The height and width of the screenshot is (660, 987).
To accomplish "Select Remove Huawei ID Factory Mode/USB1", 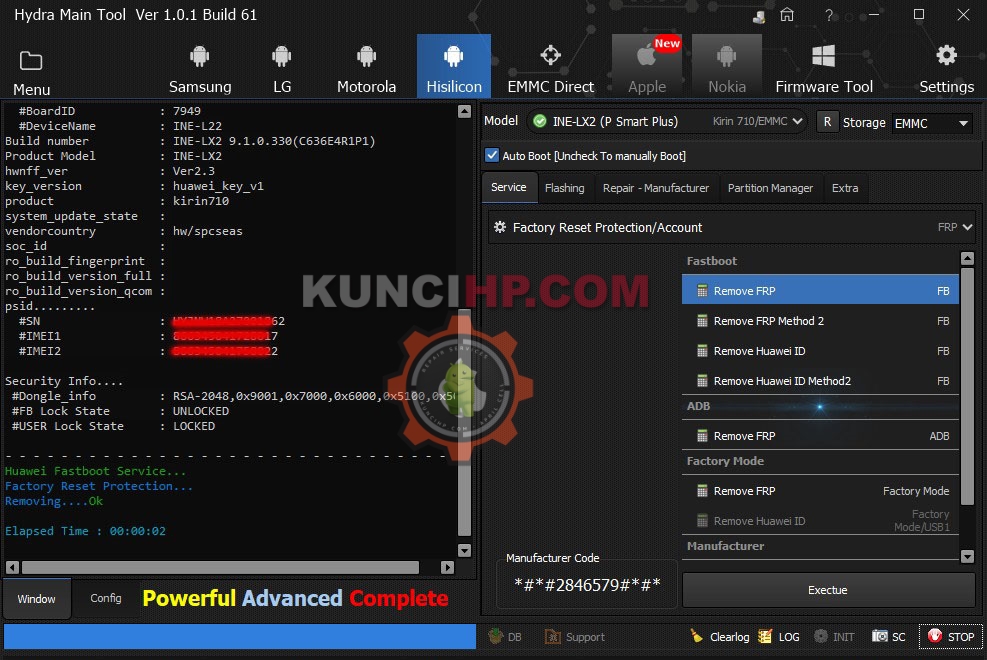I will (x=820, y=521).
